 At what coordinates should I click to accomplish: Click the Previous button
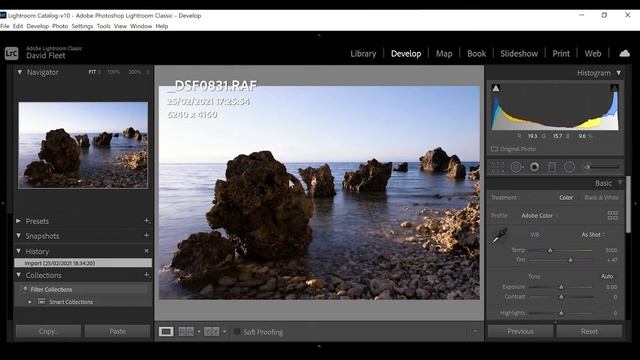(520, 331)
